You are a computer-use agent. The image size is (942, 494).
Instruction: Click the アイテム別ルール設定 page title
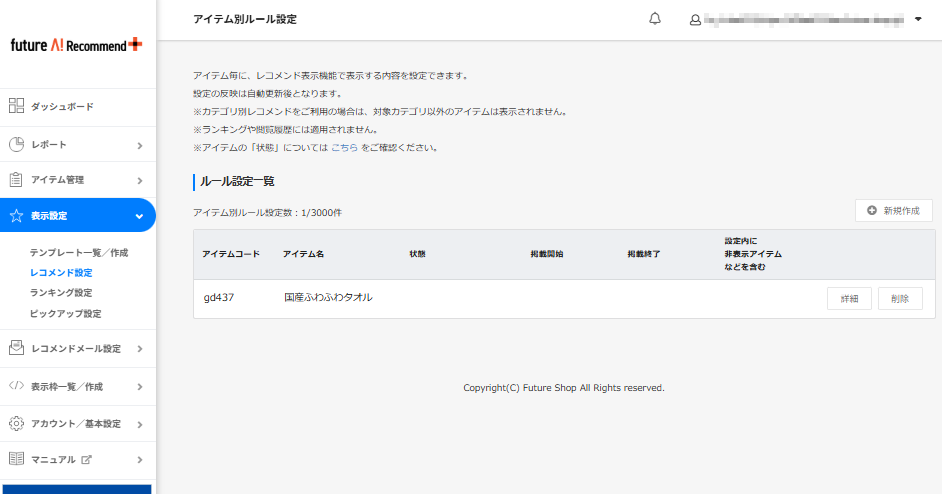click(245, 19)
